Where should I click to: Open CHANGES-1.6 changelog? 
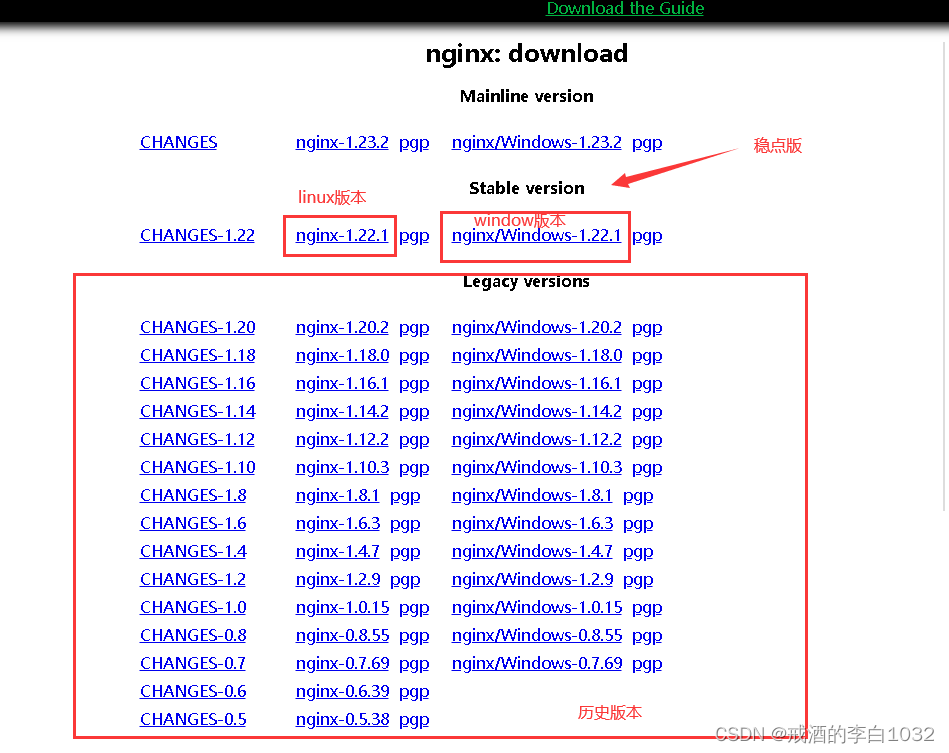click(193, 524)
